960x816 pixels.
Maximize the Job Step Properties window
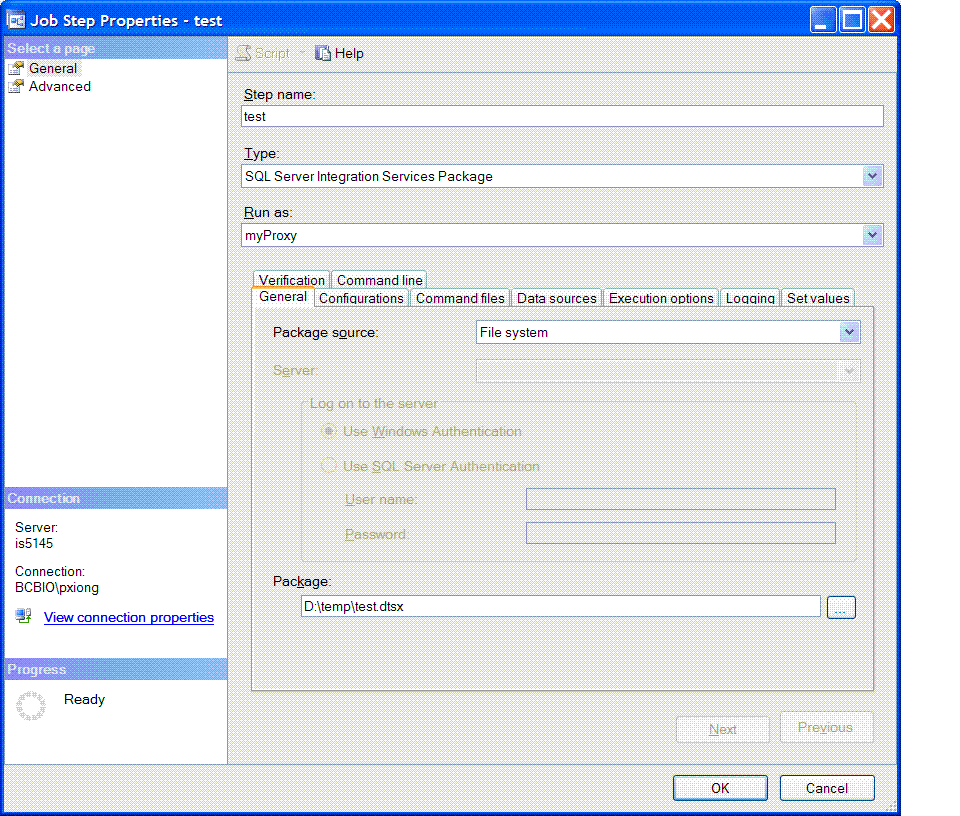coord(852,20)
